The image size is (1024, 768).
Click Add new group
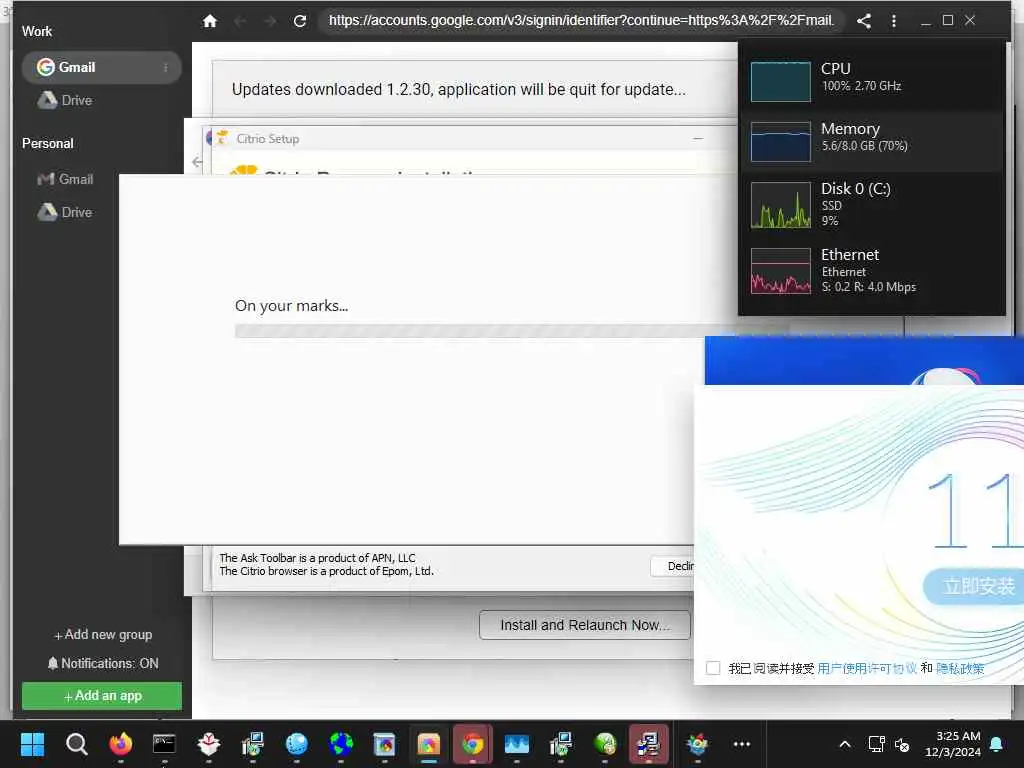pyautogui.click(x=103, y=635)
